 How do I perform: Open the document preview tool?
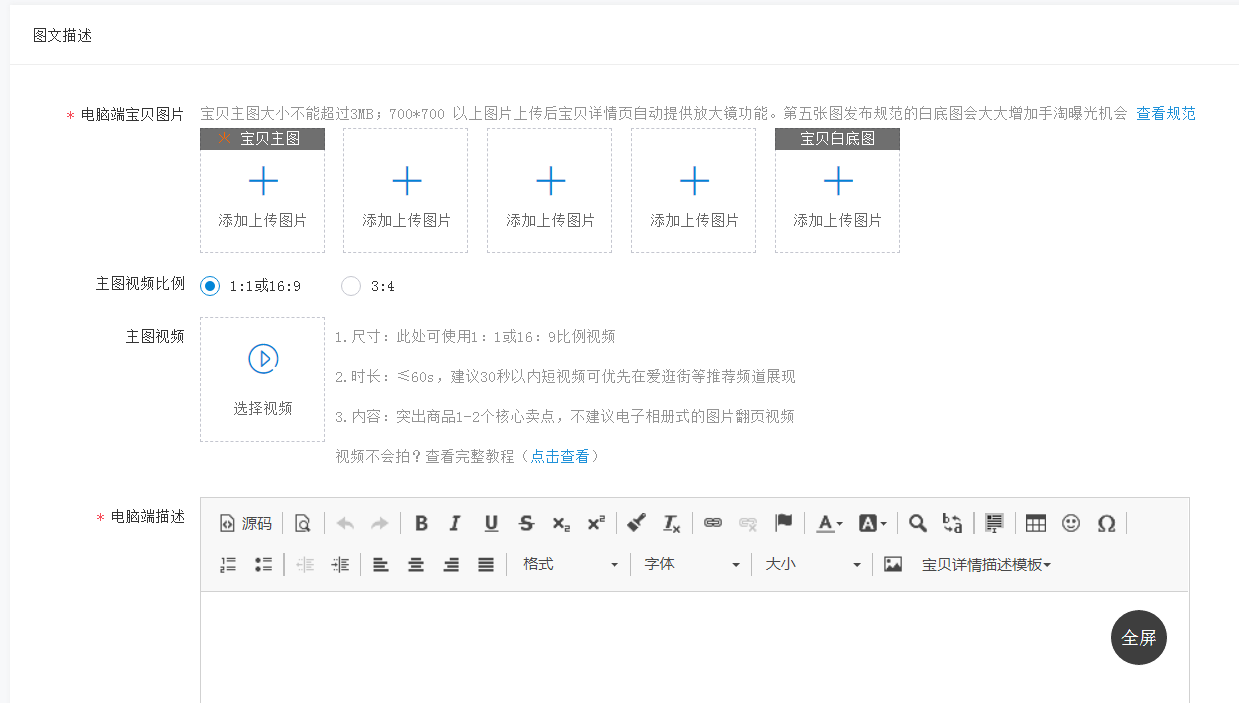pos(302,523)
